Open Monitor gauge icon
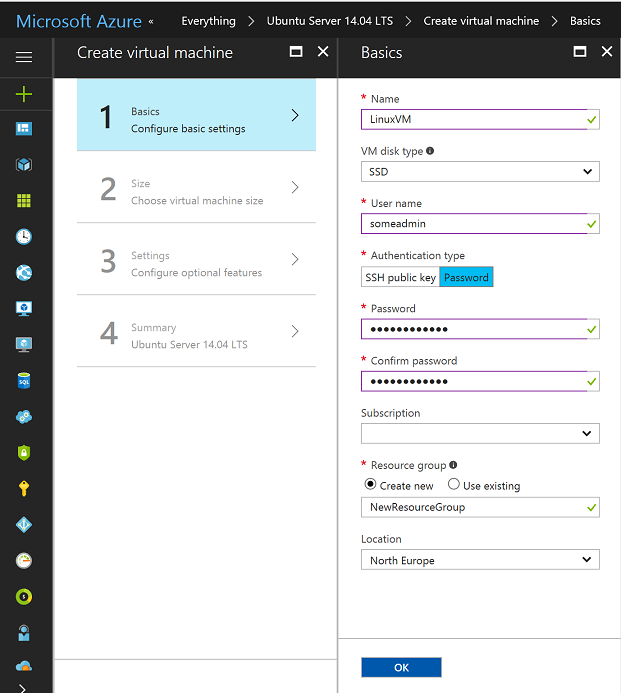Image resolution: width=621 pixels, height=693 pixels. [x=24, y=561]
